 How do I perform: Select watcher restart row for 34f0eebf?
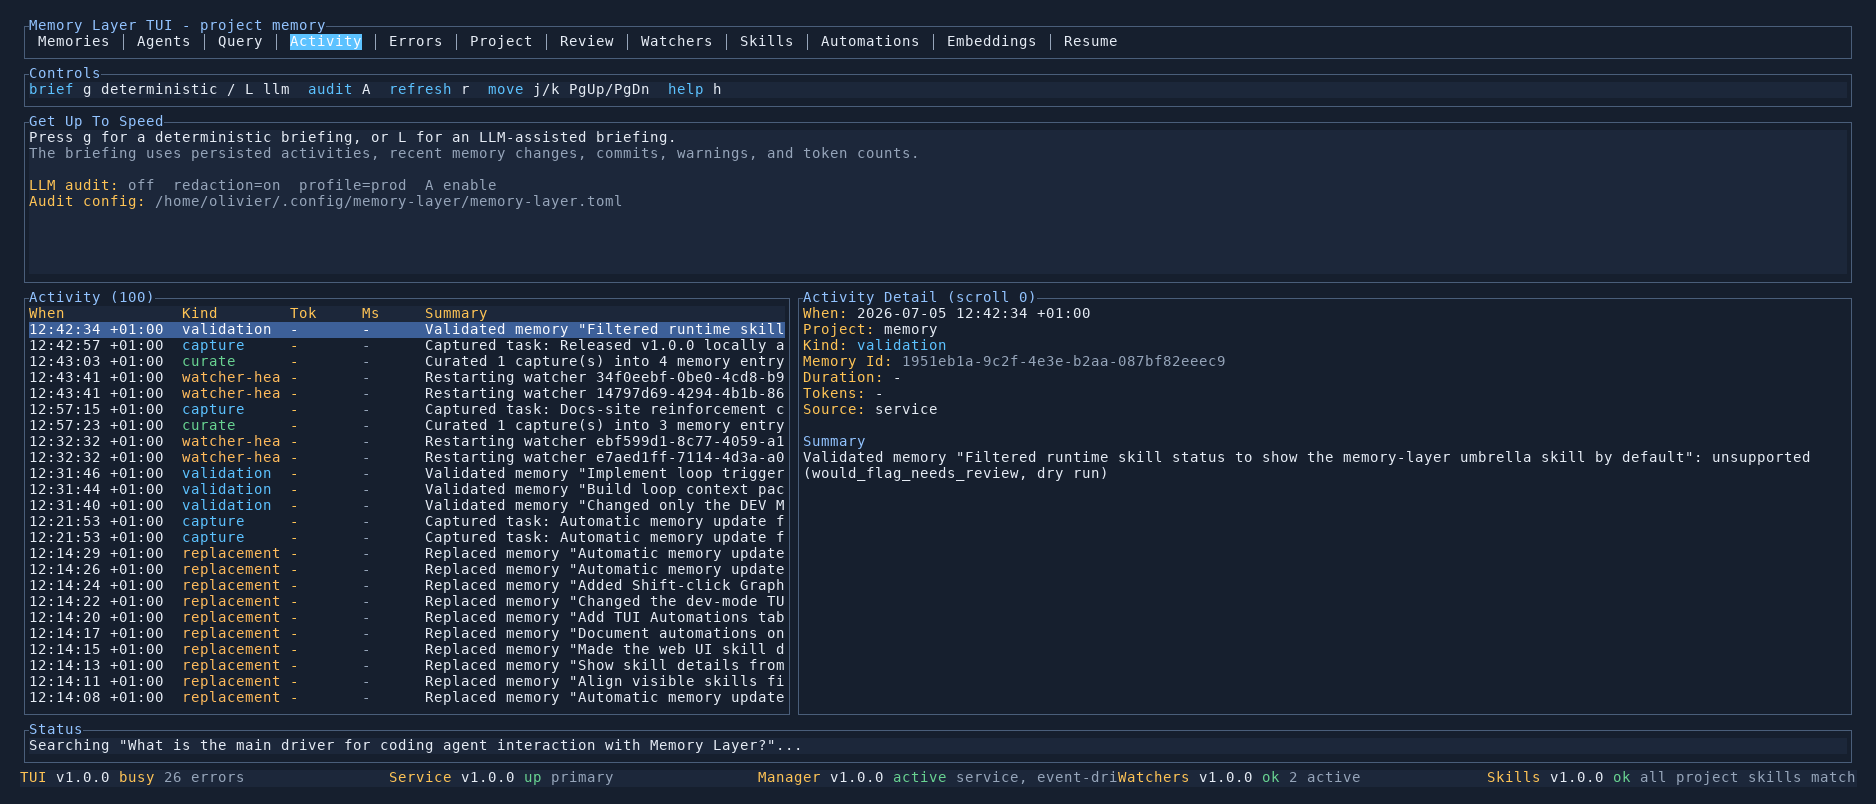click(407, 377)
